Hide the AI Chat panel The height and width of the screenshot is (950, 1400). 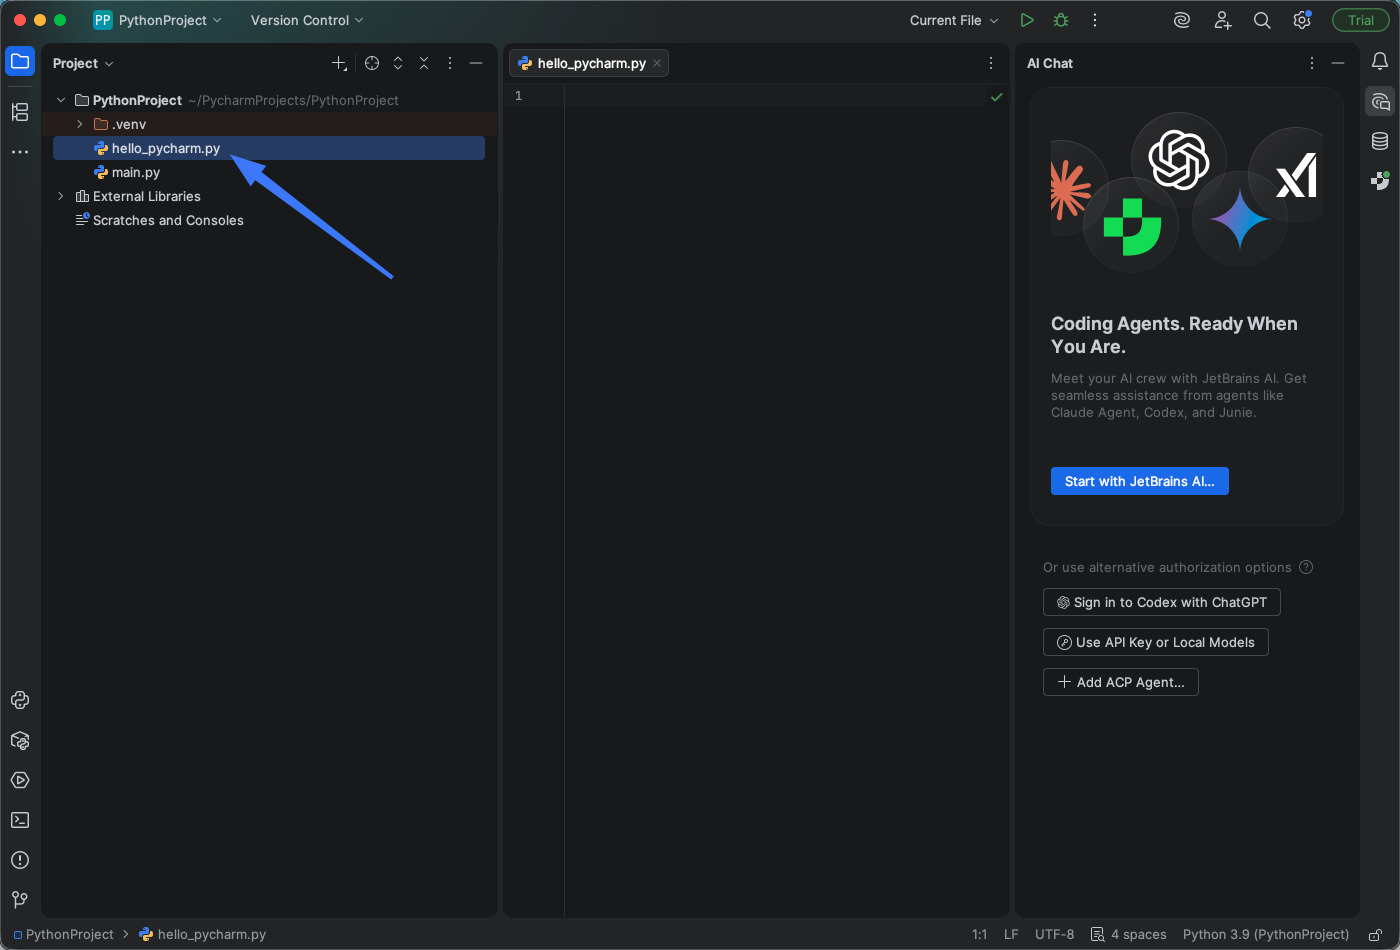(x=1338, y=63)
